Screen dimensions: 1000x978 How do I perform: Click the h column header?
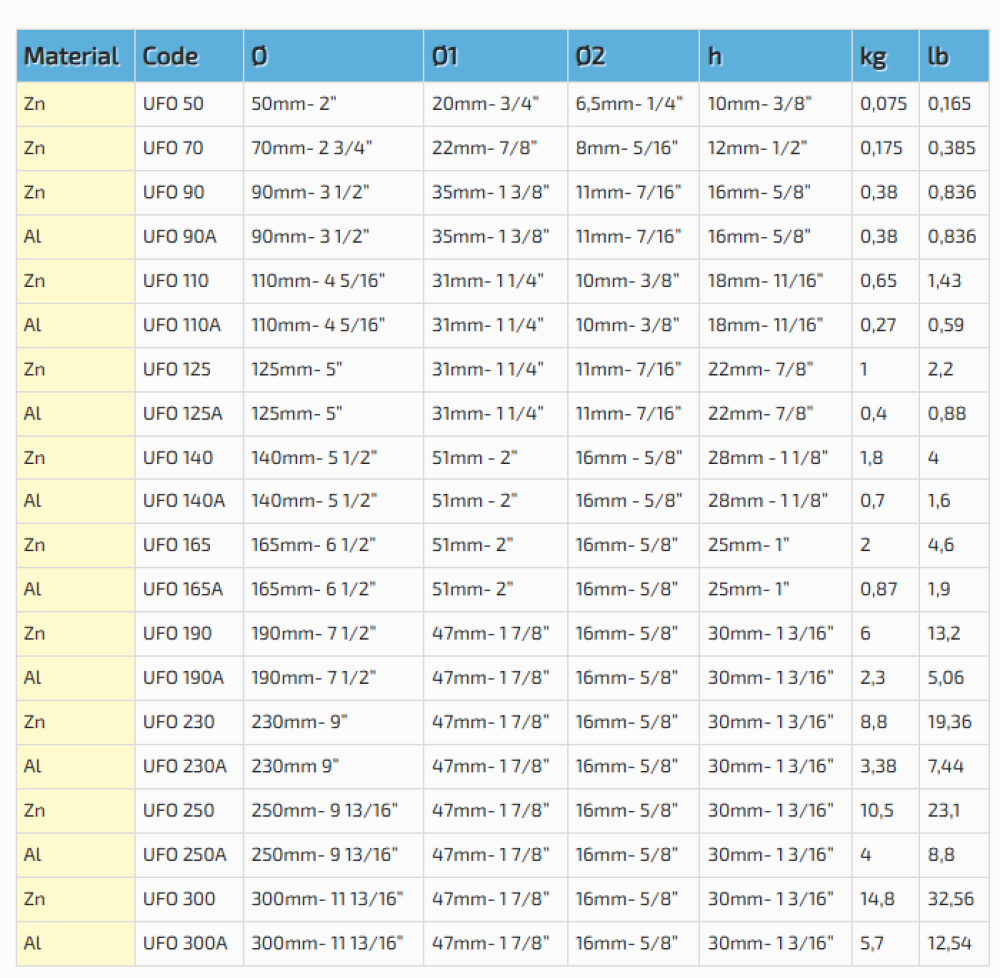pyautogui.click(x=715, y=56)
